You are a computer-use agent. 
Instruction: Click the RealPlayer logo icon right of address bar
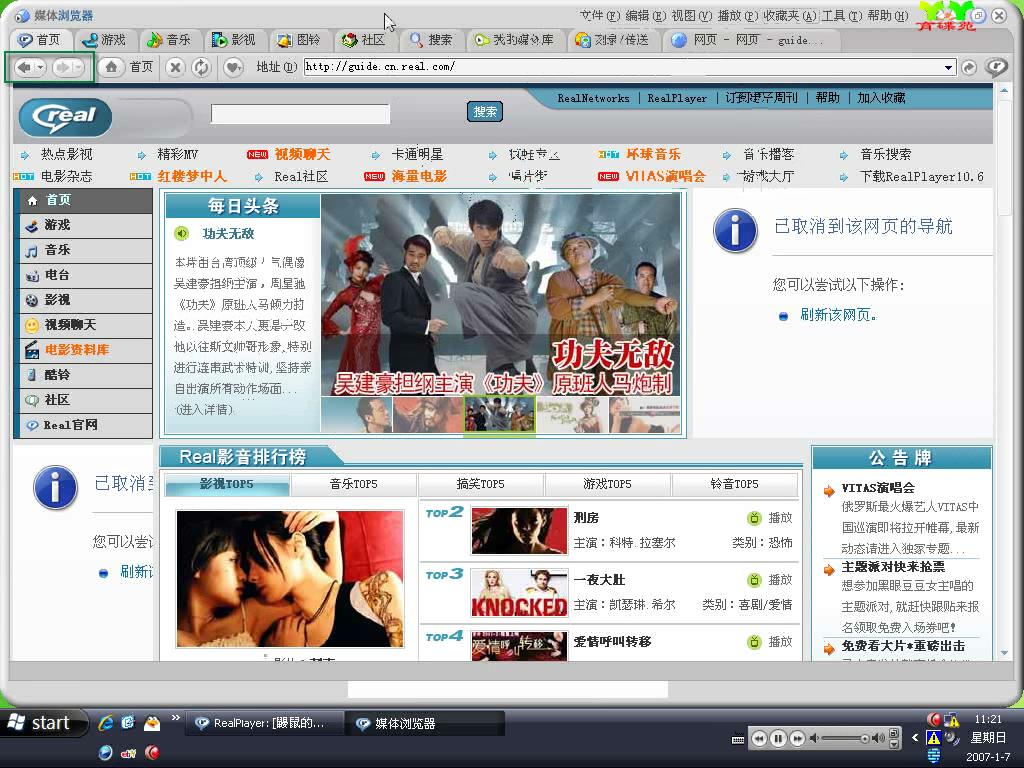(x=996, y=67)
